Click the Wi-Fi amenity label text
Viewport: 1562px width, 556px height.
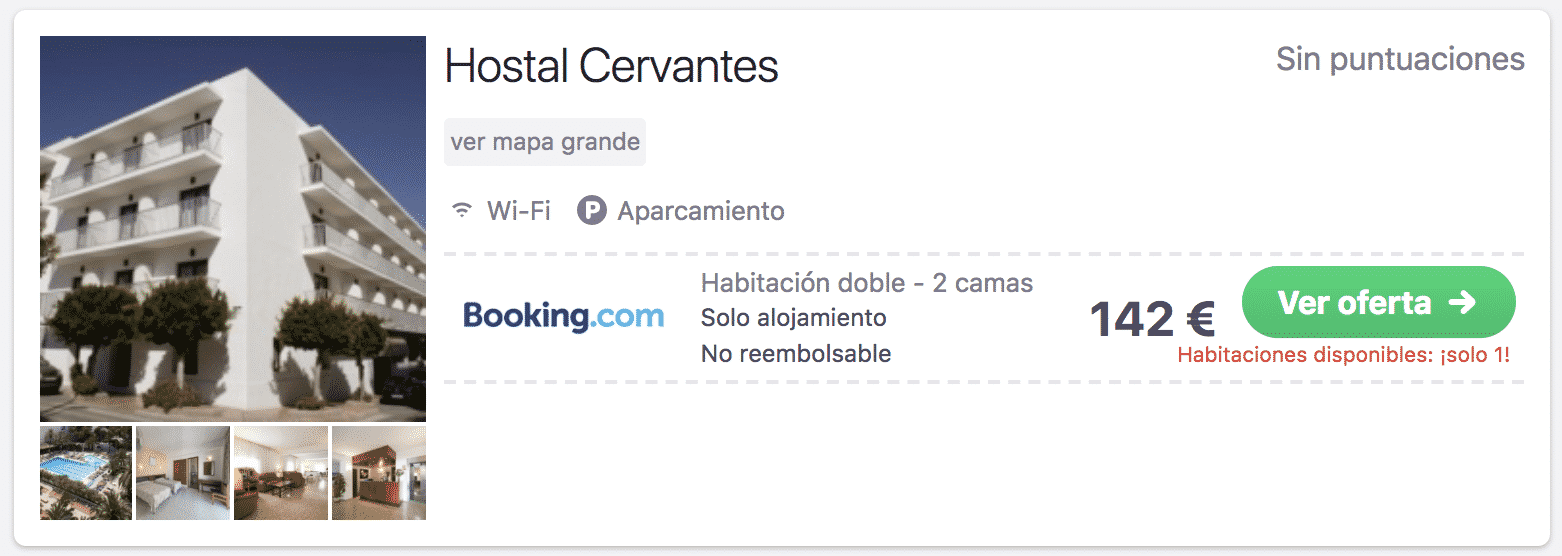[x=519, y=211]
